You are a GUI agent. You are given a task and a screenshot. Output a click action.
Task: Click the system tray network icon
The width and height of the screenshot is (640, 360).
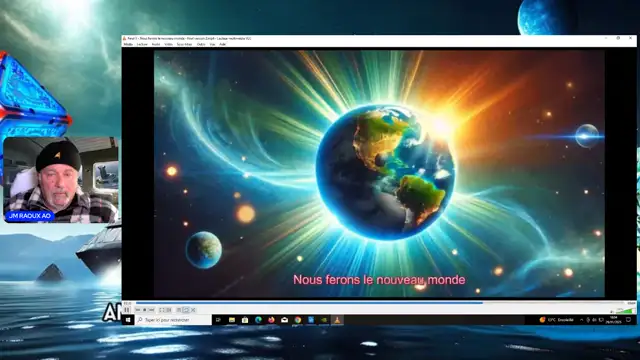[x=601, y=320]
